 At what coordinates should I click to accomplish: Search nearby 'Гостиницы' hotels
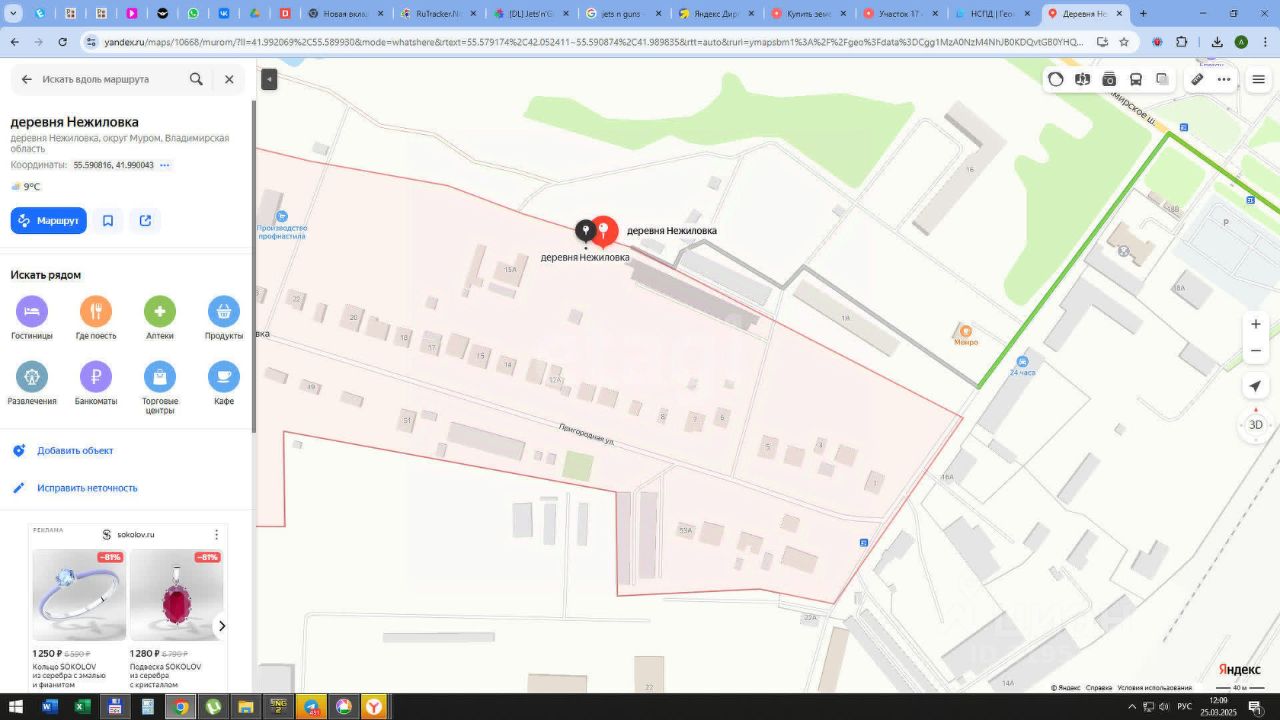pos(32,318)
